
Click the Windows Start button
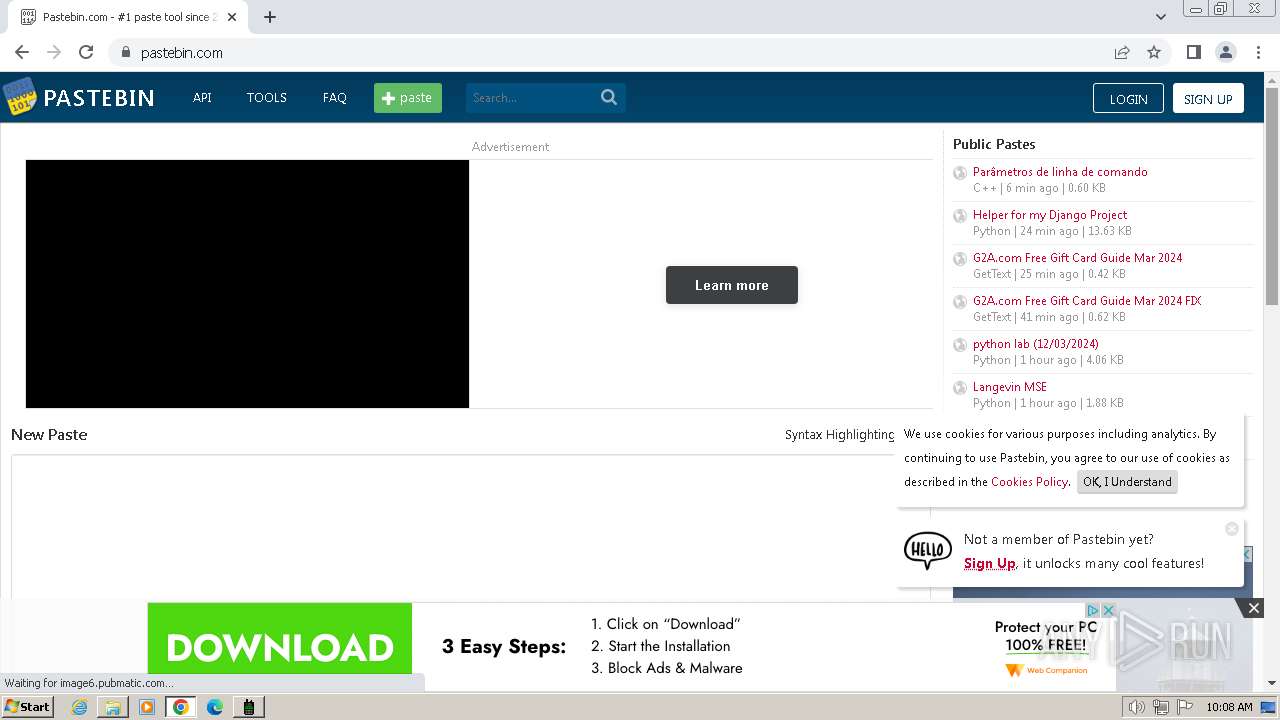pos(27,707)
